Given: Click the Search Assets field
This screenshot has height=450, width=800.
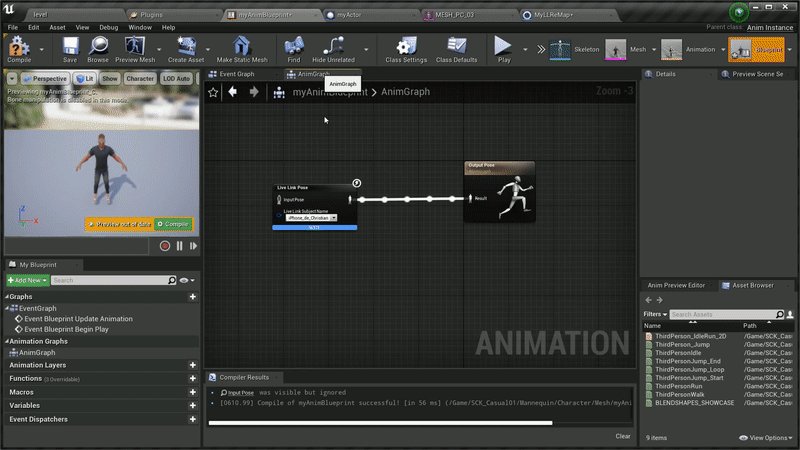Looking at the screenshot, I should (x=727, y=314).
